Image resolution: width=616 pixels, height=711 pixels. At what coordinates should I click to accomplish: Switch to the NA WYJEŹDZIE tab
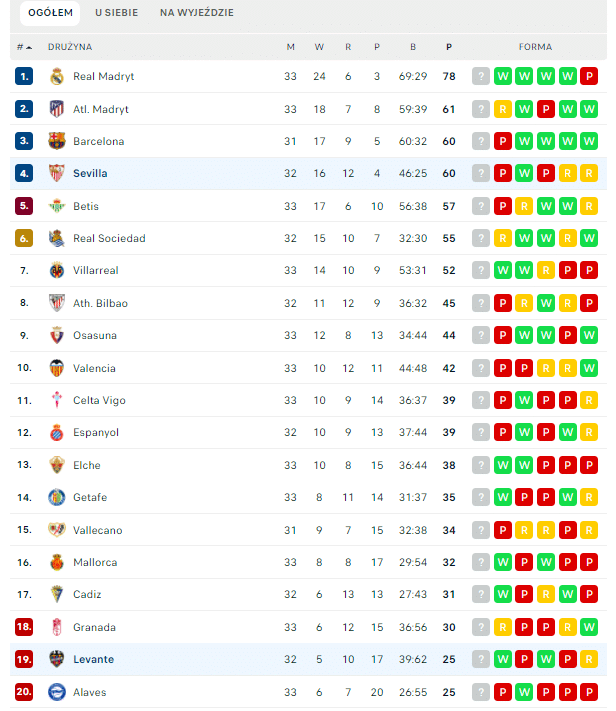197,13
